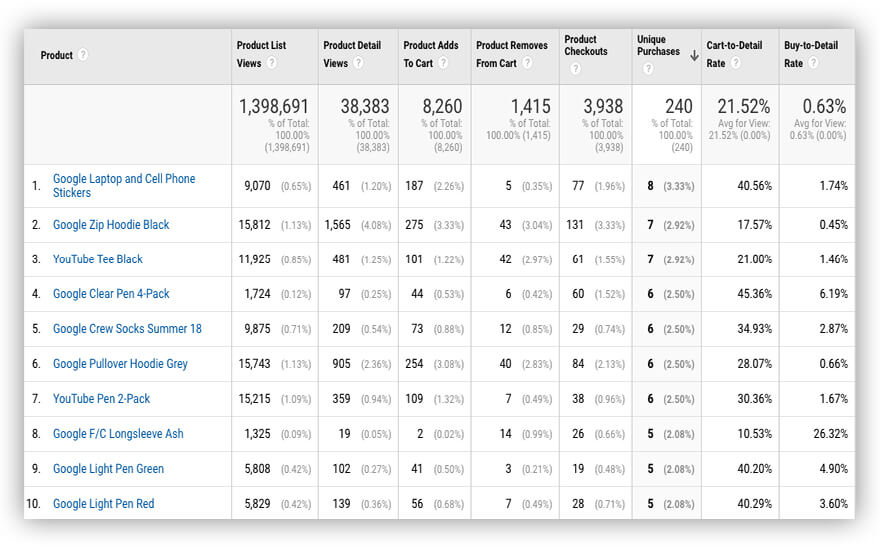Click product checkouts value 131
880x548 pixels.
tap(575, 225)
